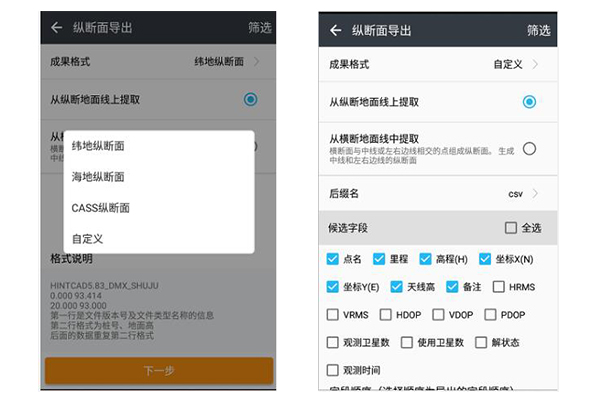Select 纬地纵断面 from the popup list

(x=98, y=146)
